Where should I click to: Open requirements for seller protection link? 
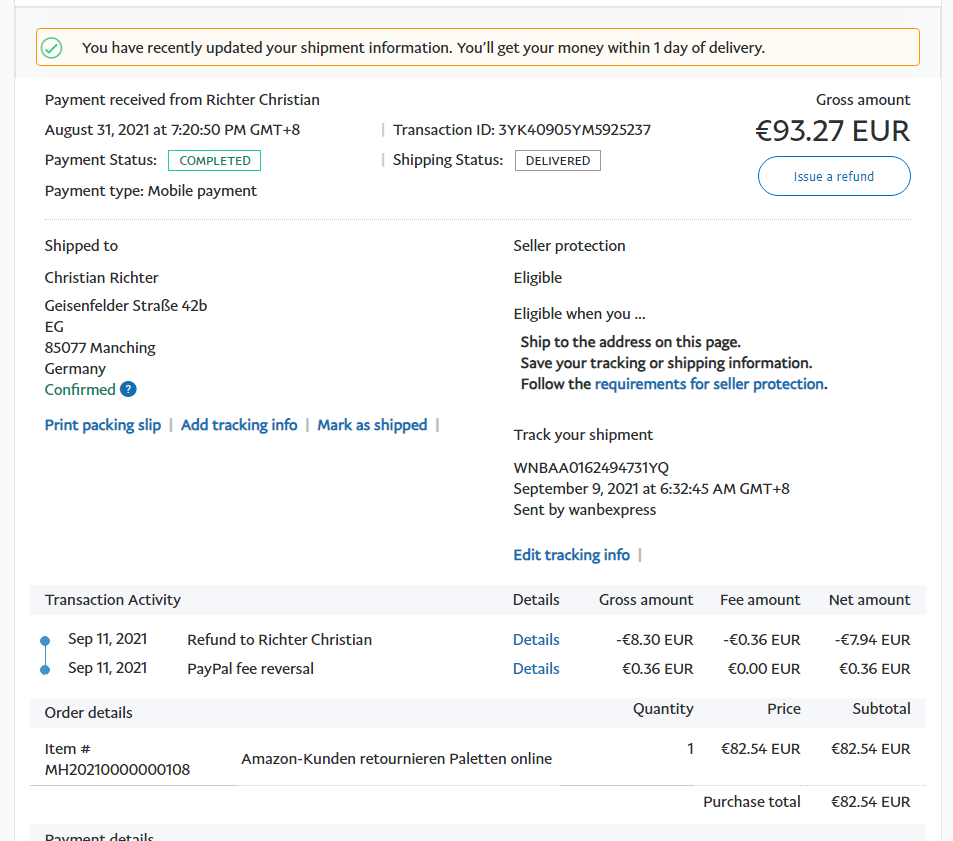[x=709, y=384]
